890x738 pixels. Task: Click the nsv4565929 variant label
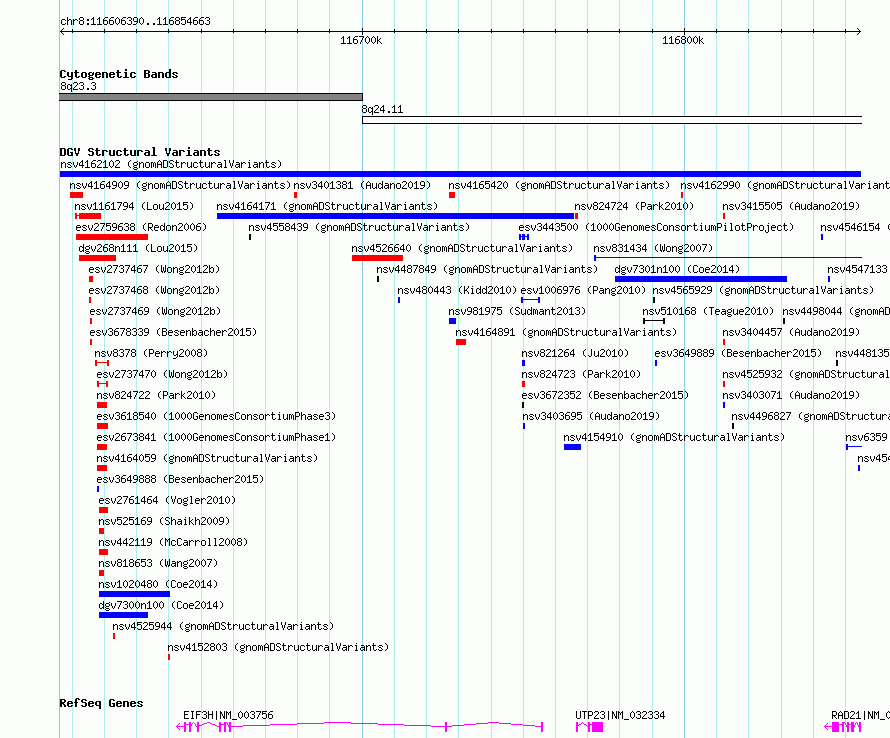pos(763,290)
